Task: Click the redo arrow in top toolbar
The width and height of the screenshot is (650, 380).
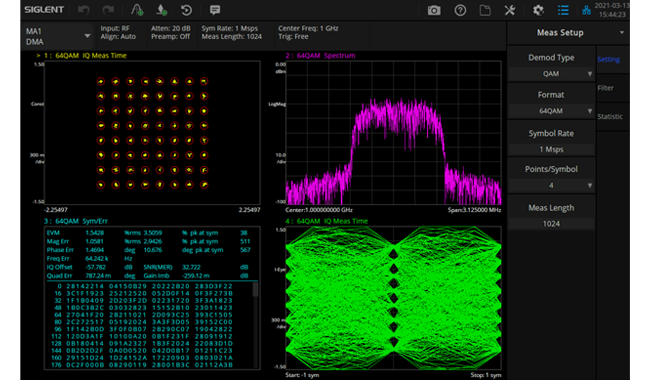Action: coord(108,10)
